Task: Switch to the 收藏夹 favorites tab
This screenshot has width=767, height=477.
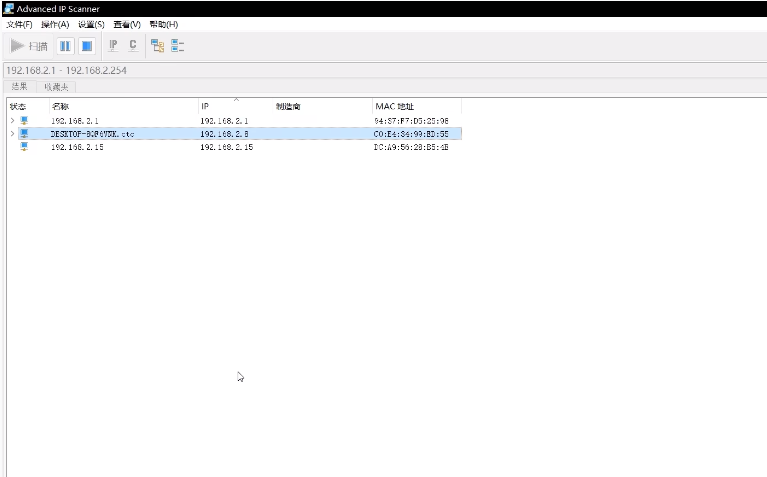Action: click(x=56, y=87)
